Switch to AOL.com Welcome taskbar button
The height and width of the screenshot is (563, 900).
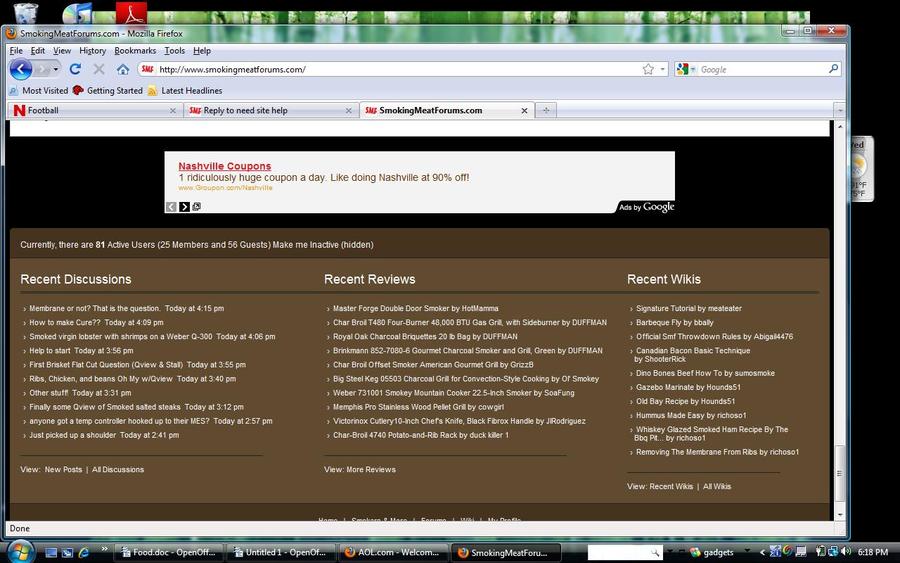point(393,553)
